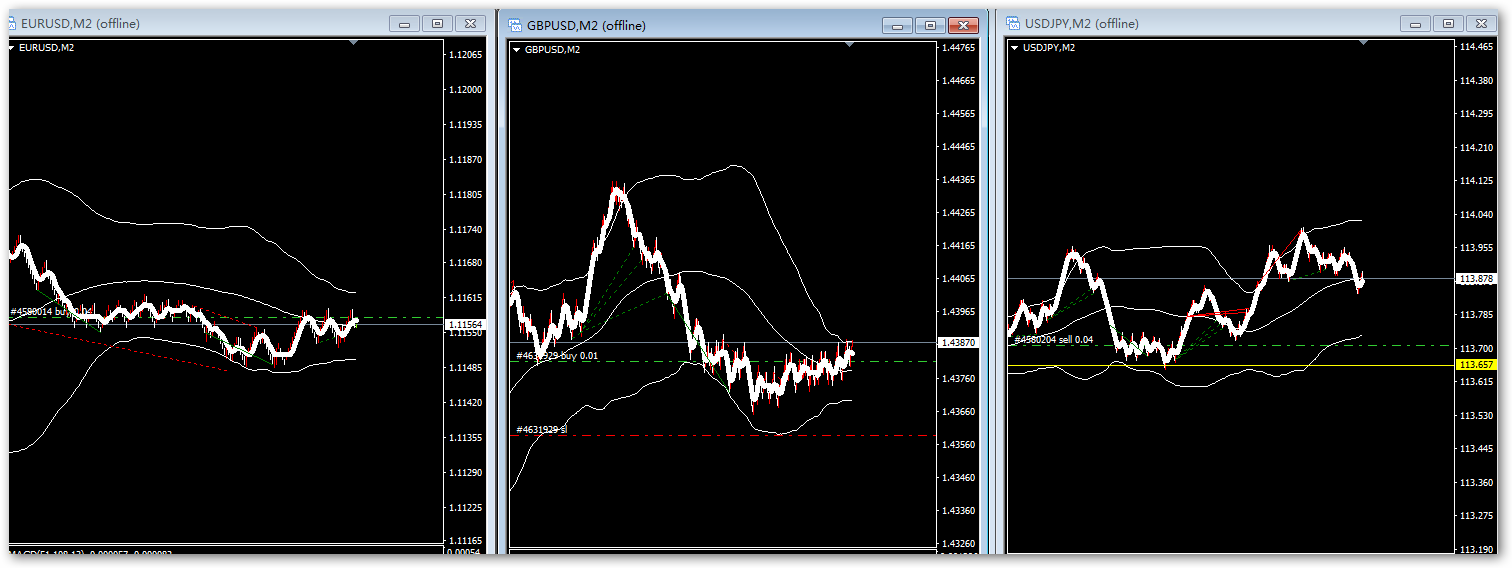Click 114.465 on the USDJPY price axis

(x=1476, y=47)
